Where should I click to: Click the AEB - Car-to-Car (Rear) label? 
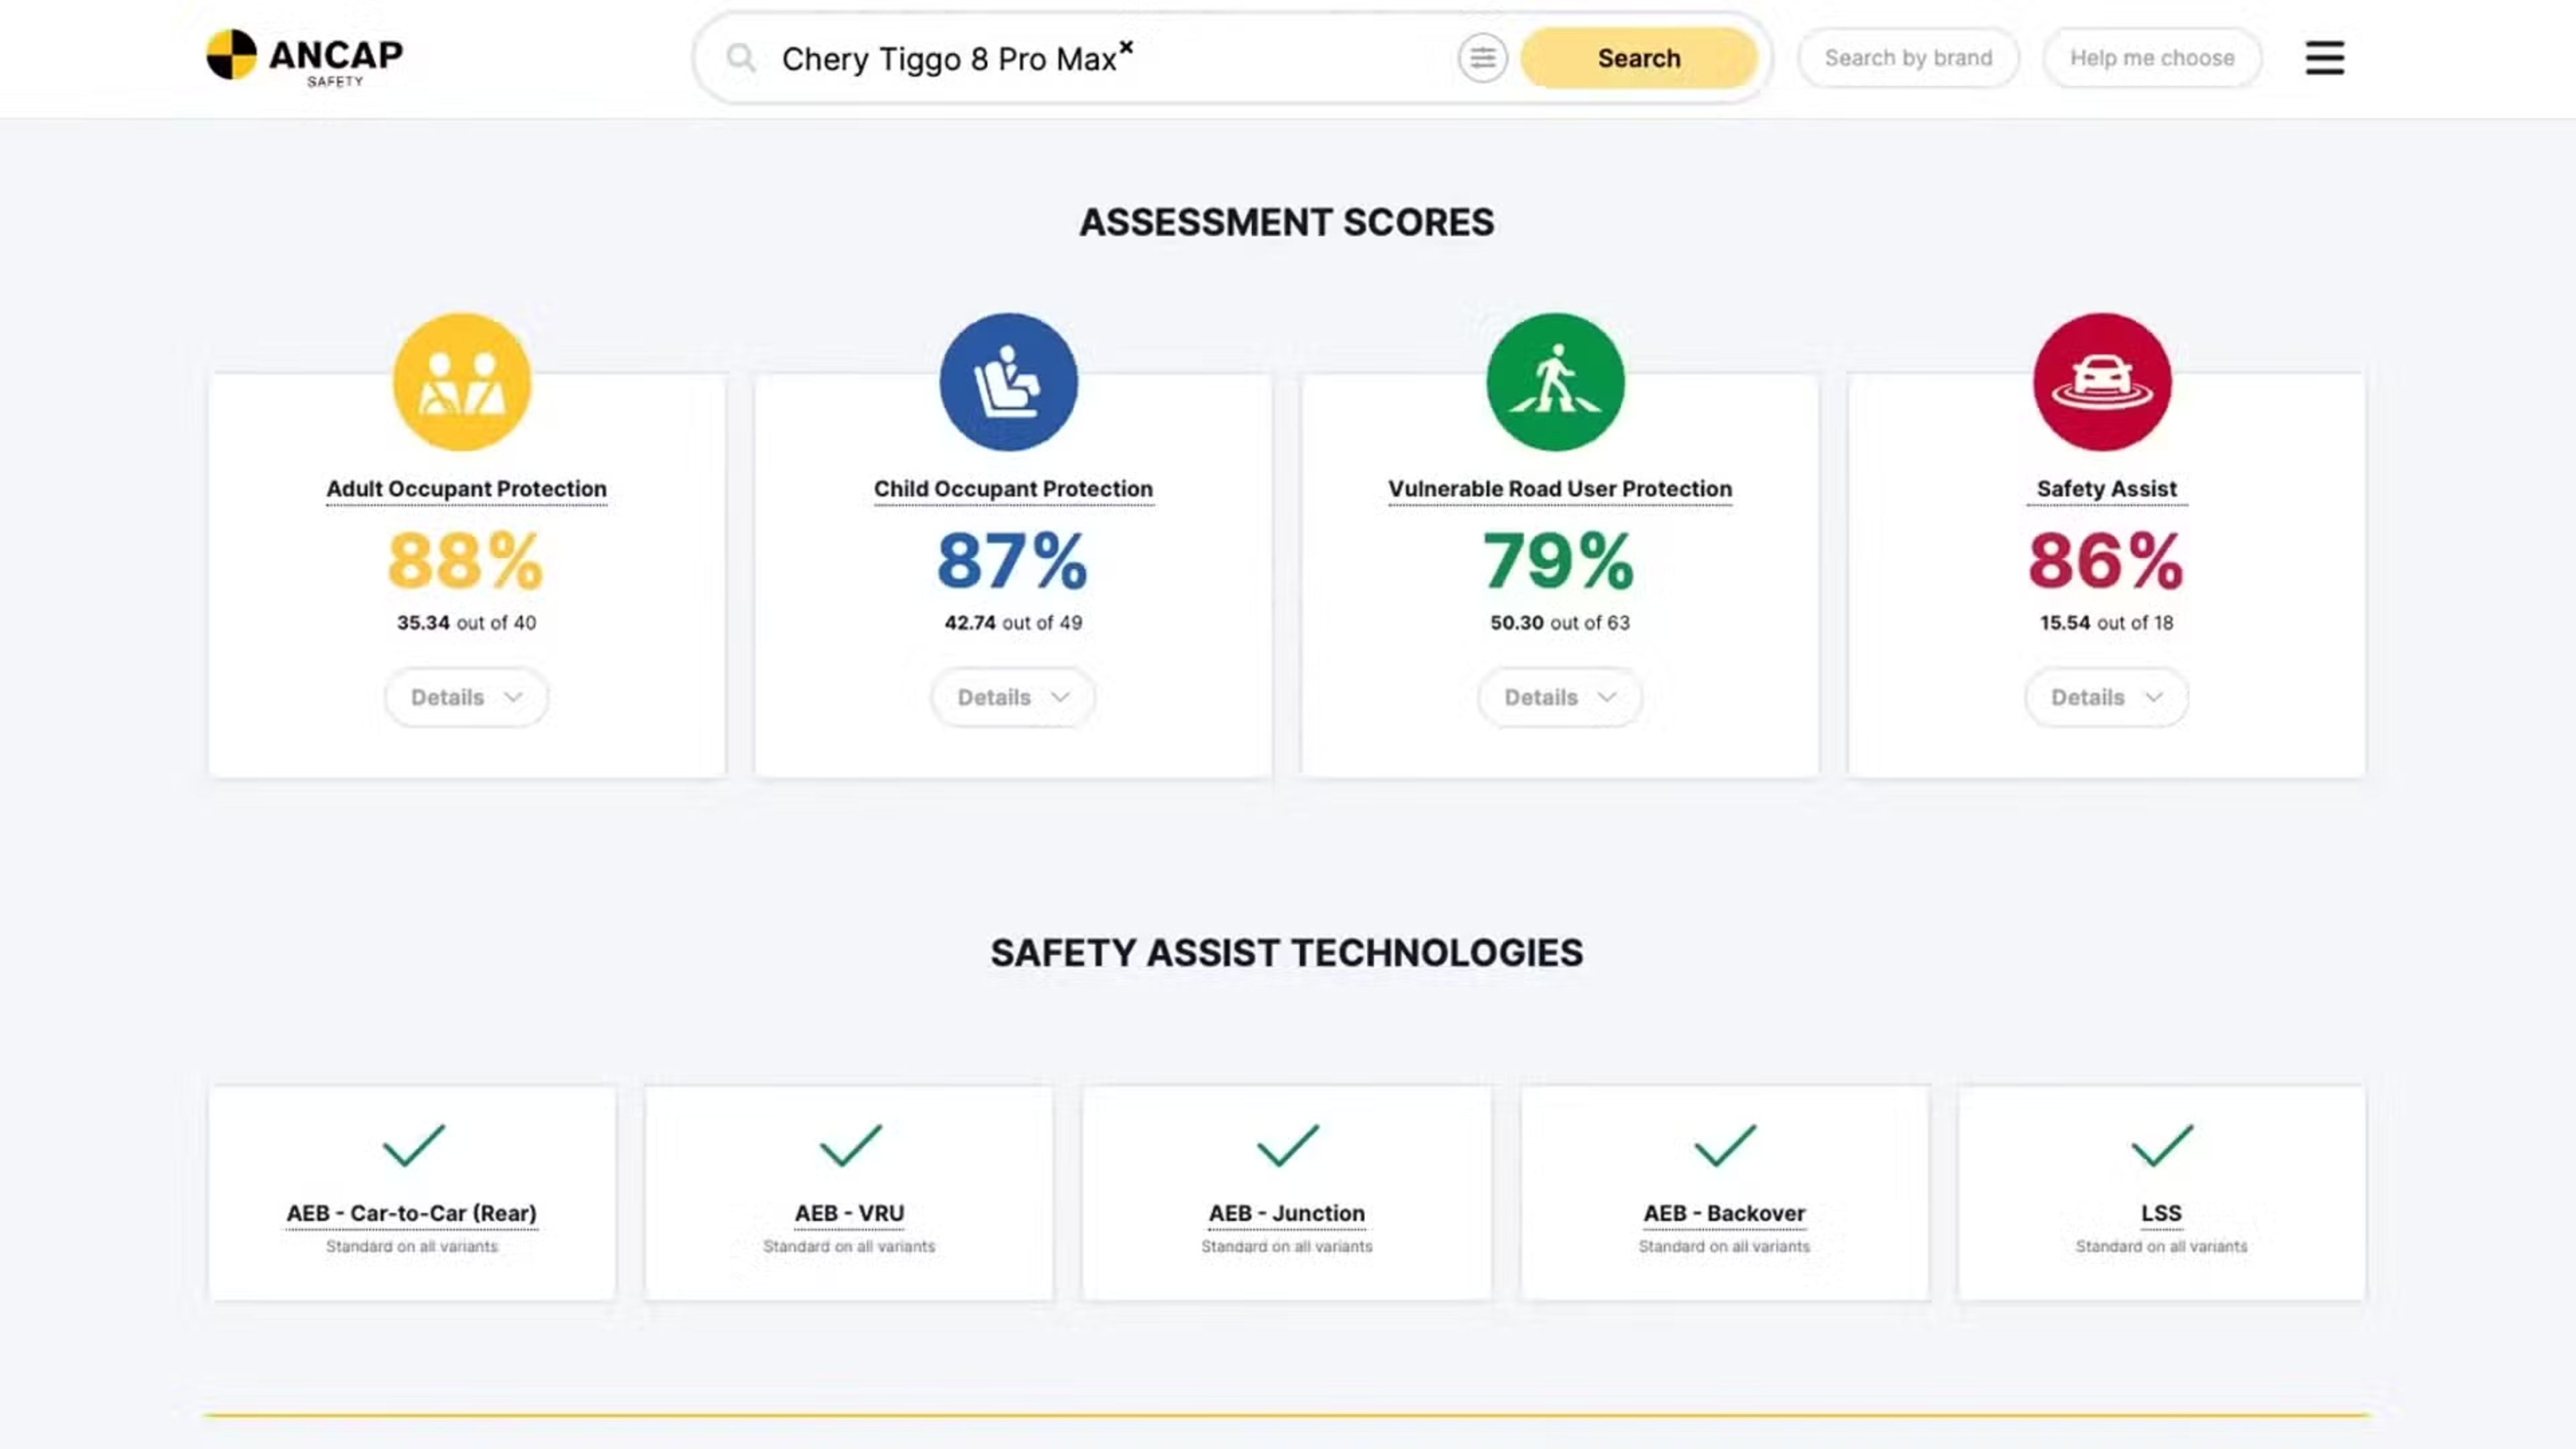pyautogui.click(x=412, y=1213)
